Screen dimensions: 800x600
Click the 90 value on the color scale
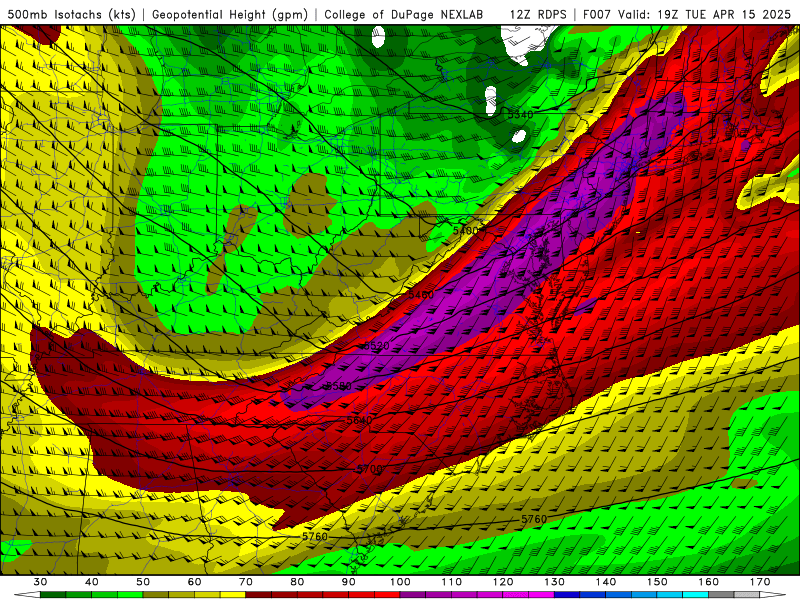click(349, 582)
